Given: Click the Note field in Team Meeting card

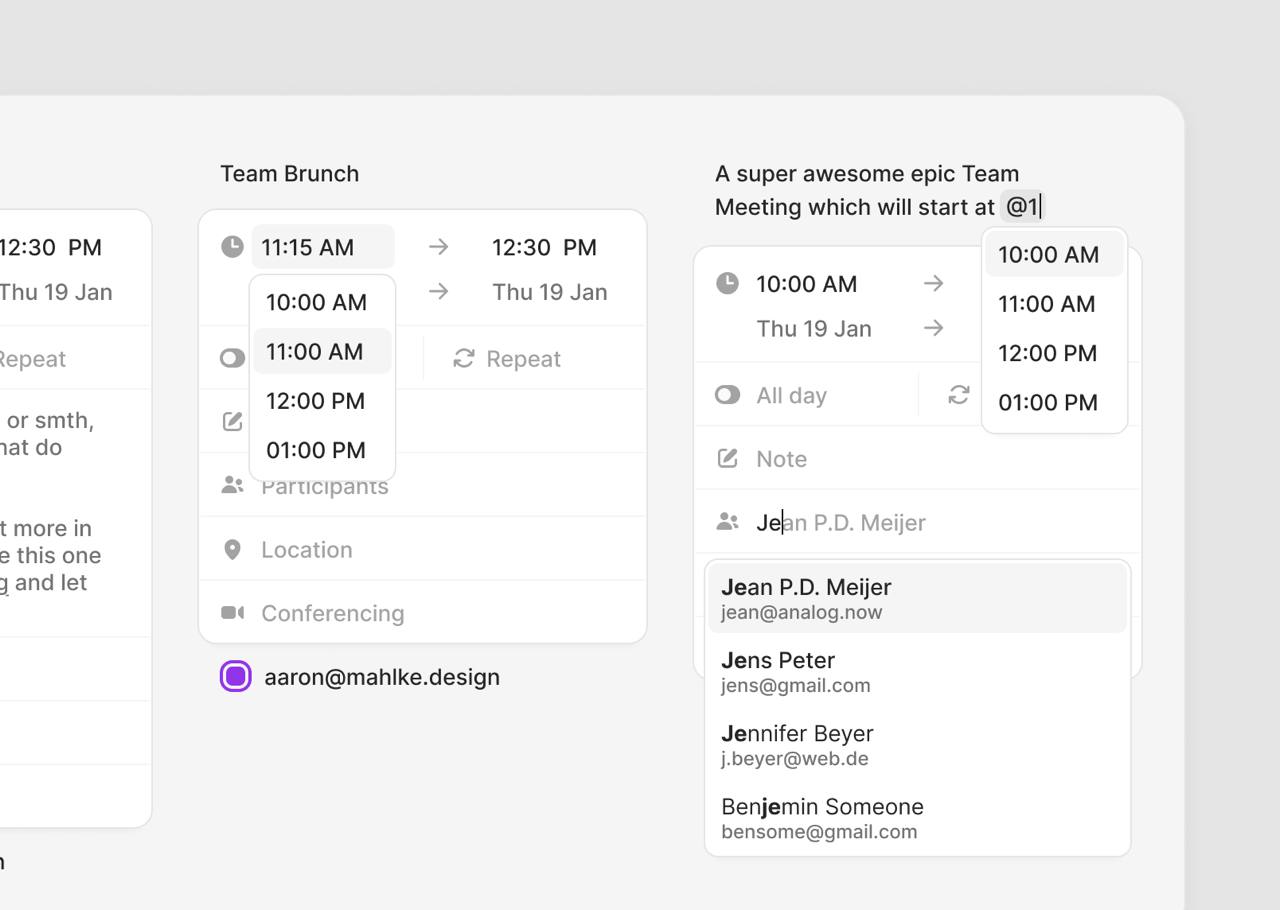Looking at the screenshot, I should coord(918,458).
